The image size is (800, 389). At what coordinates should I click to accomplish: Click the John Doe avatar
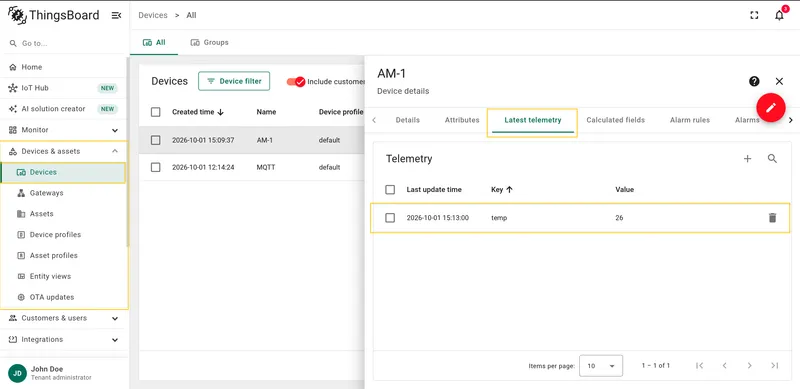[x=17, y=373]
